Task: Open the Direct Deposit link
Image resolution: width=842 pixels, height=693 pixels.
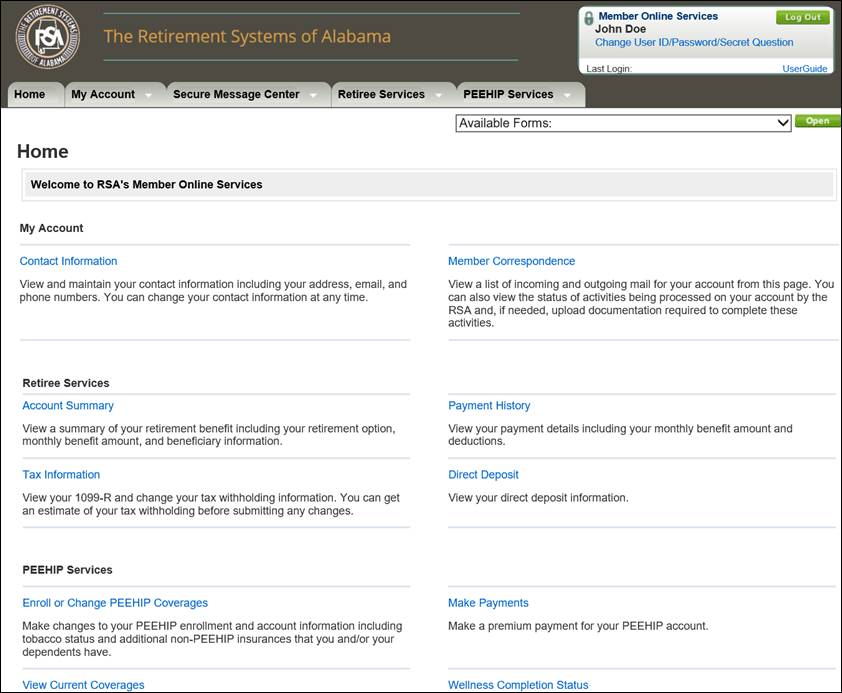Action: pyautogui.click(x=483, y=475)
